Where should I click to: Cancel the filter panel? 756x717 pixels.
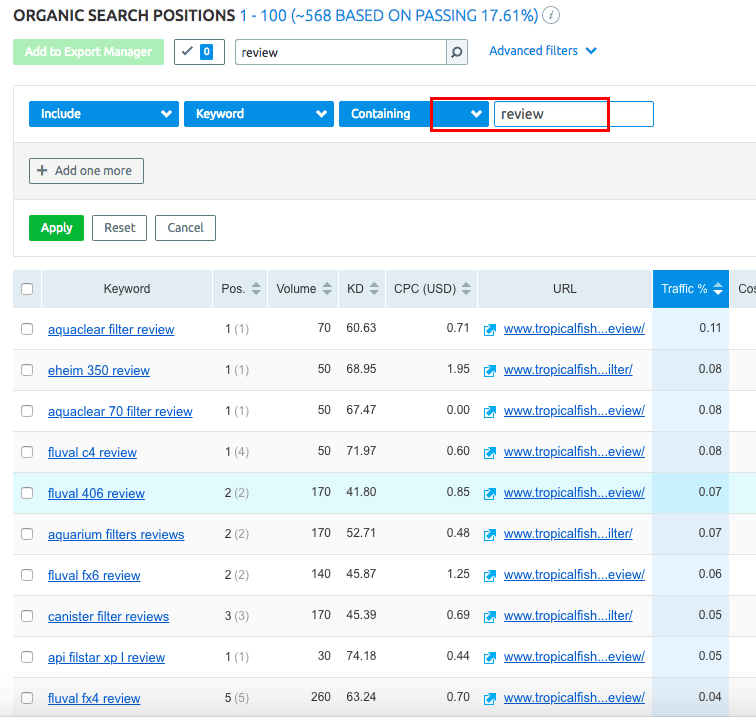pyautogui.click(x=185, y=228)
